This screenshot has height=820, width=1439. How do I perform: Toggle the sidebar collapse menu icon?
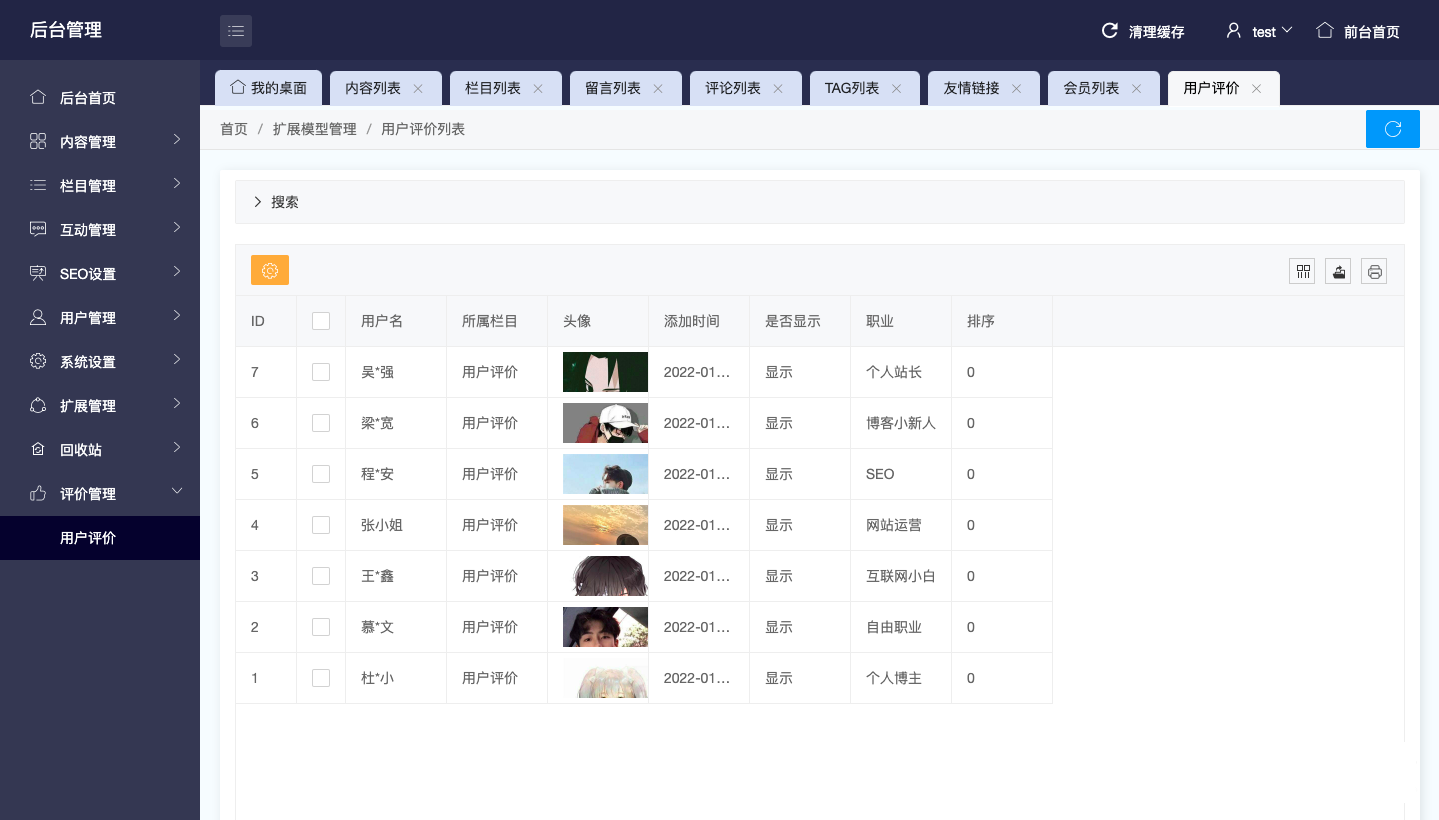point(236,31)
